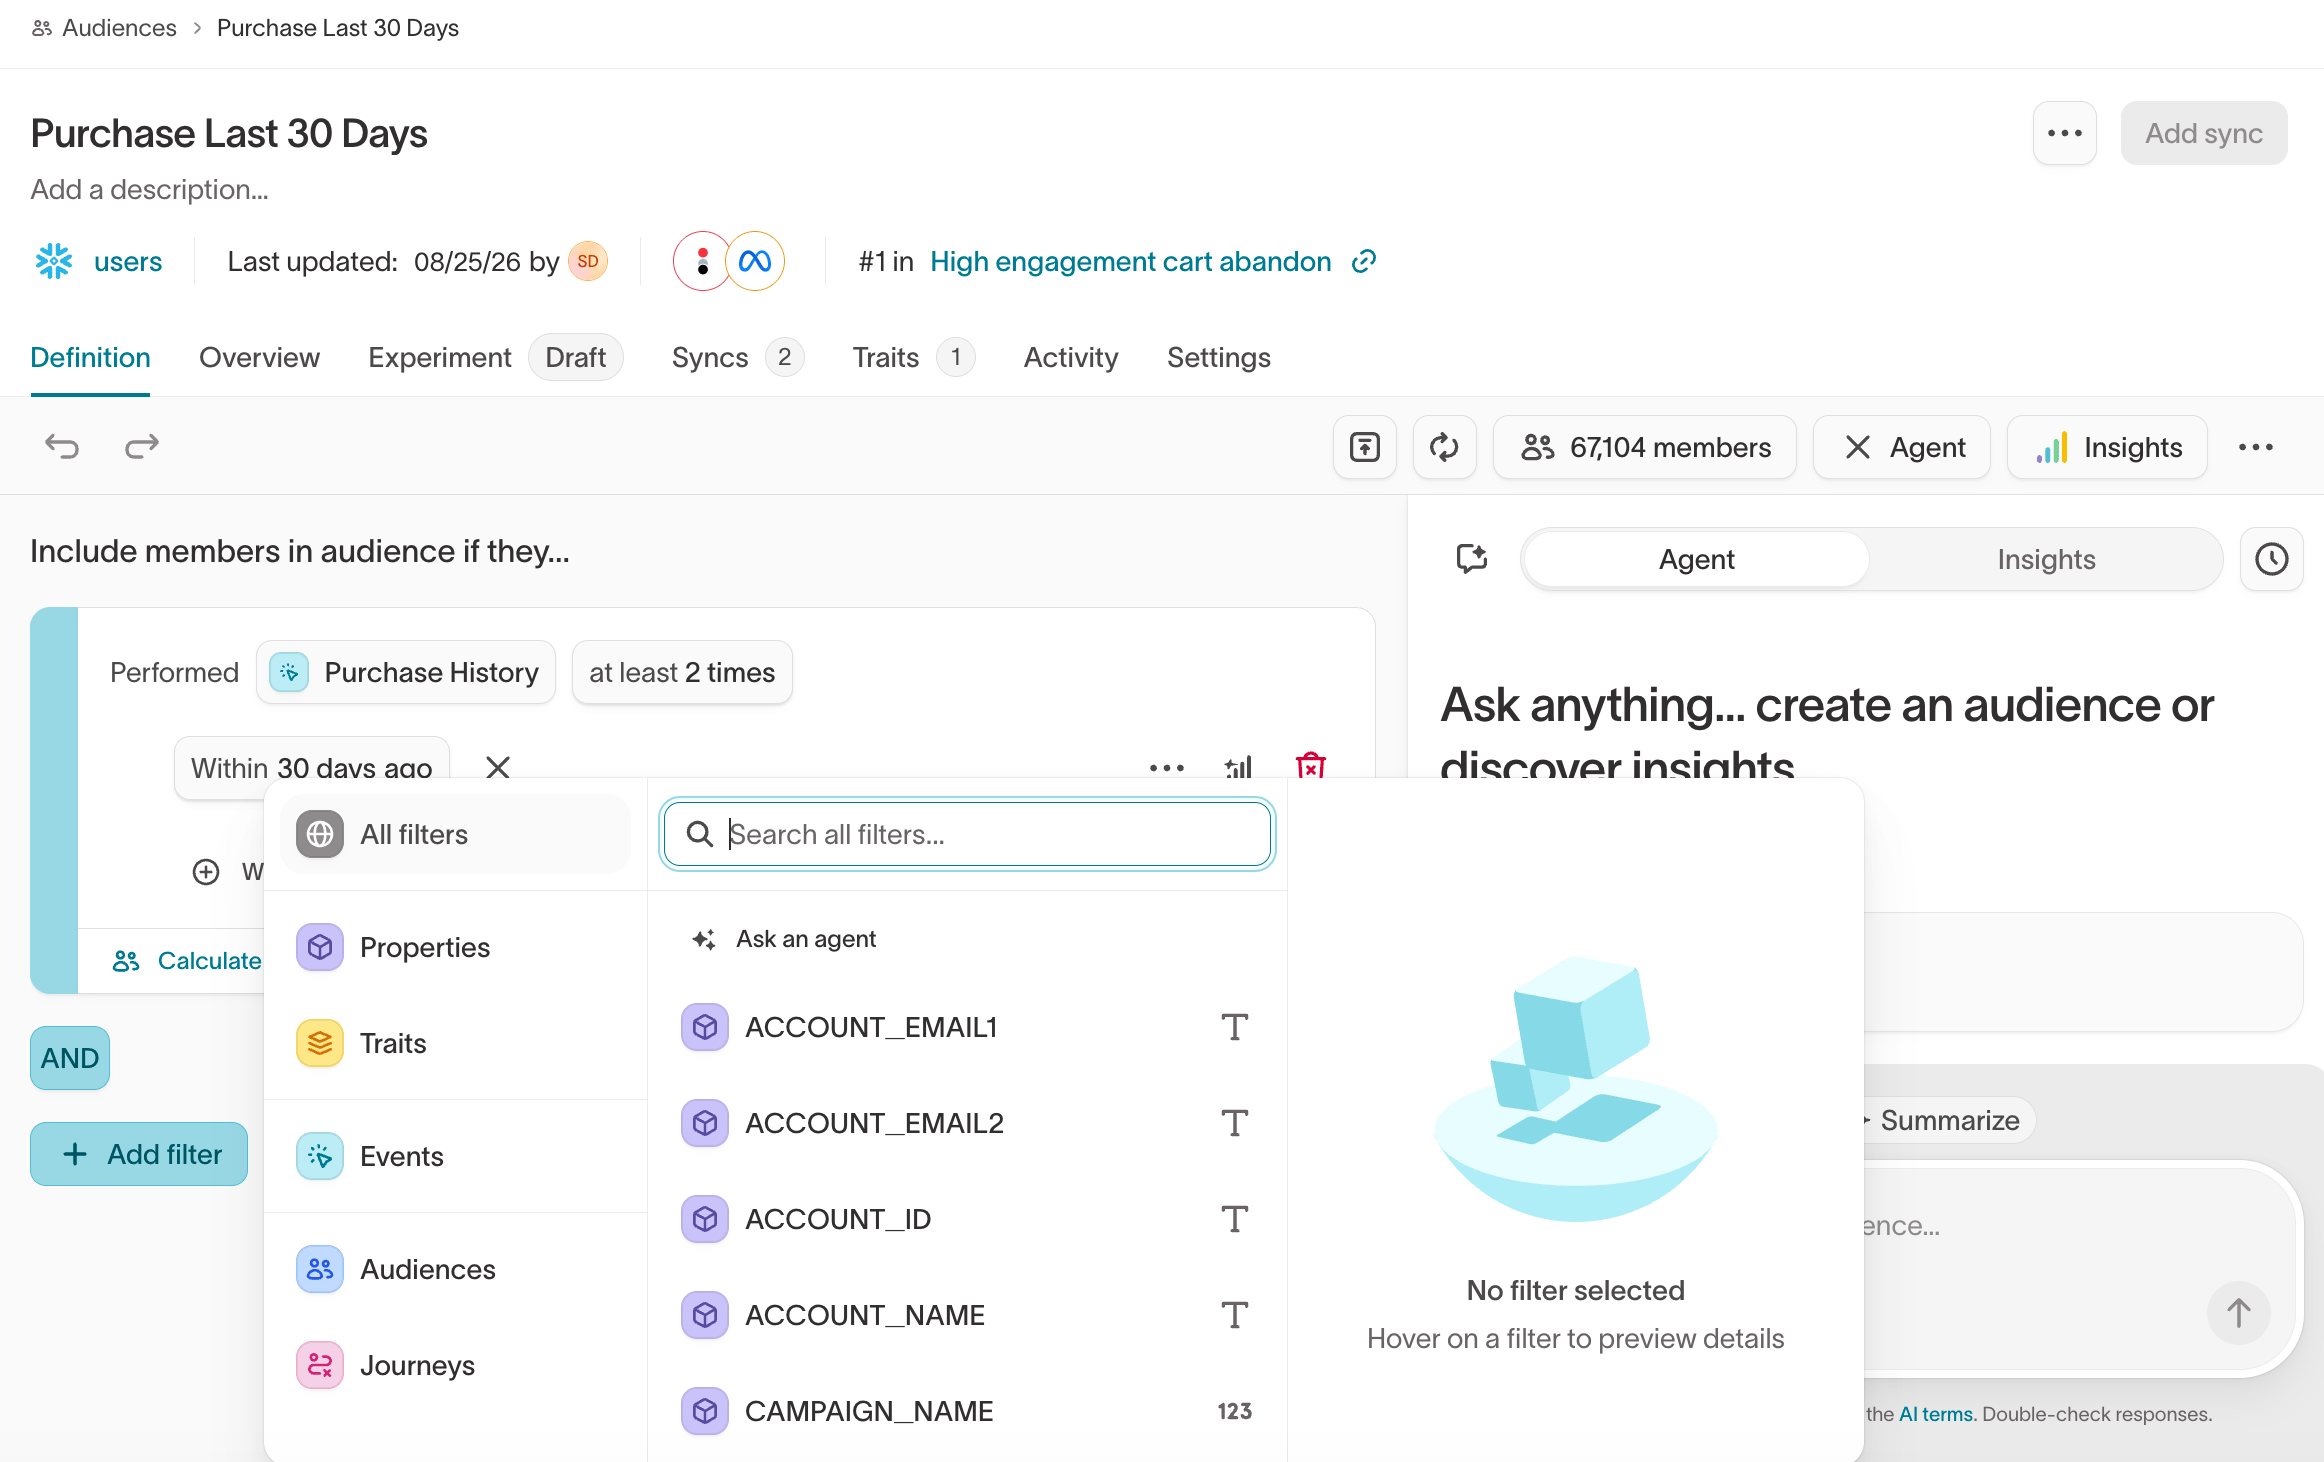Viewport: 2324px width, 1462px height.
Task: Open the filter breakdown chart icon
Action: click(x=1239, y=767)
